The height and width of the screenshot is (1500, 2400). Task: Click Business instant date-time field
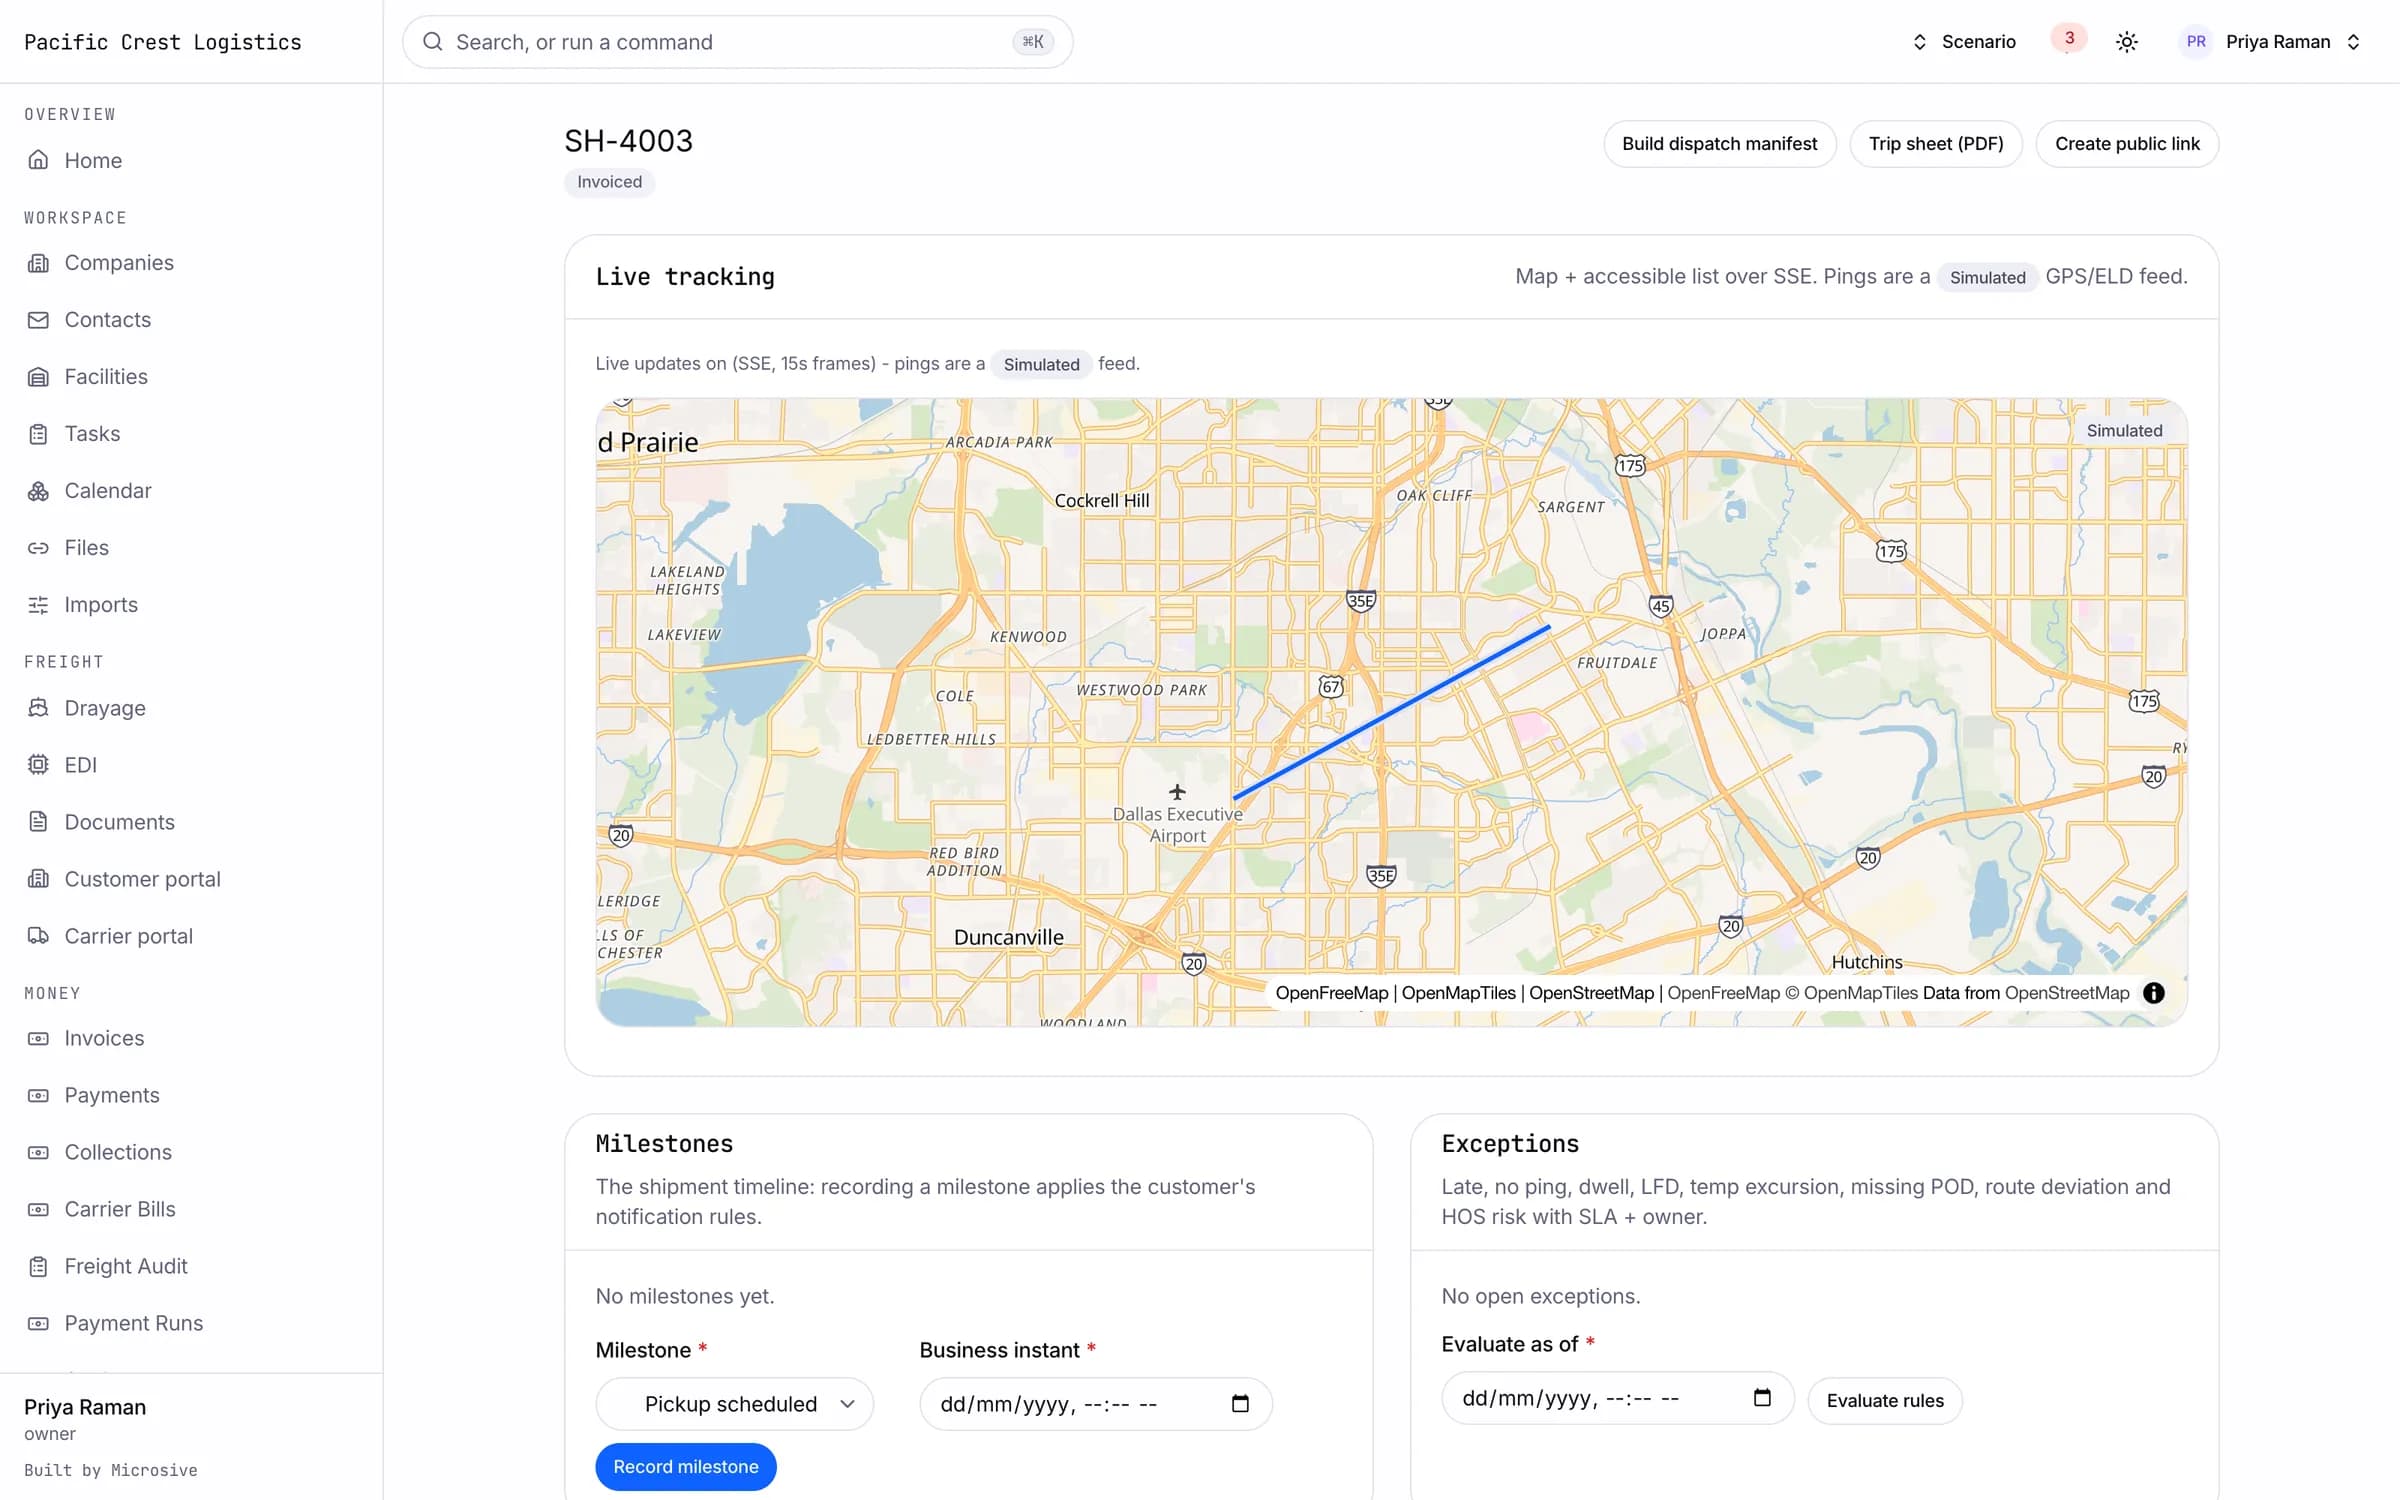(1096, 1404)
